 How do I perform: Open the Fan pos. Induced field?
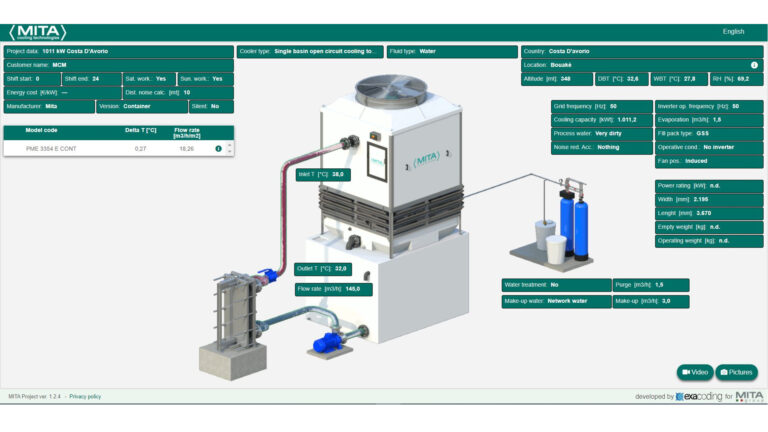pyautogui.click(x=709, y=161)
